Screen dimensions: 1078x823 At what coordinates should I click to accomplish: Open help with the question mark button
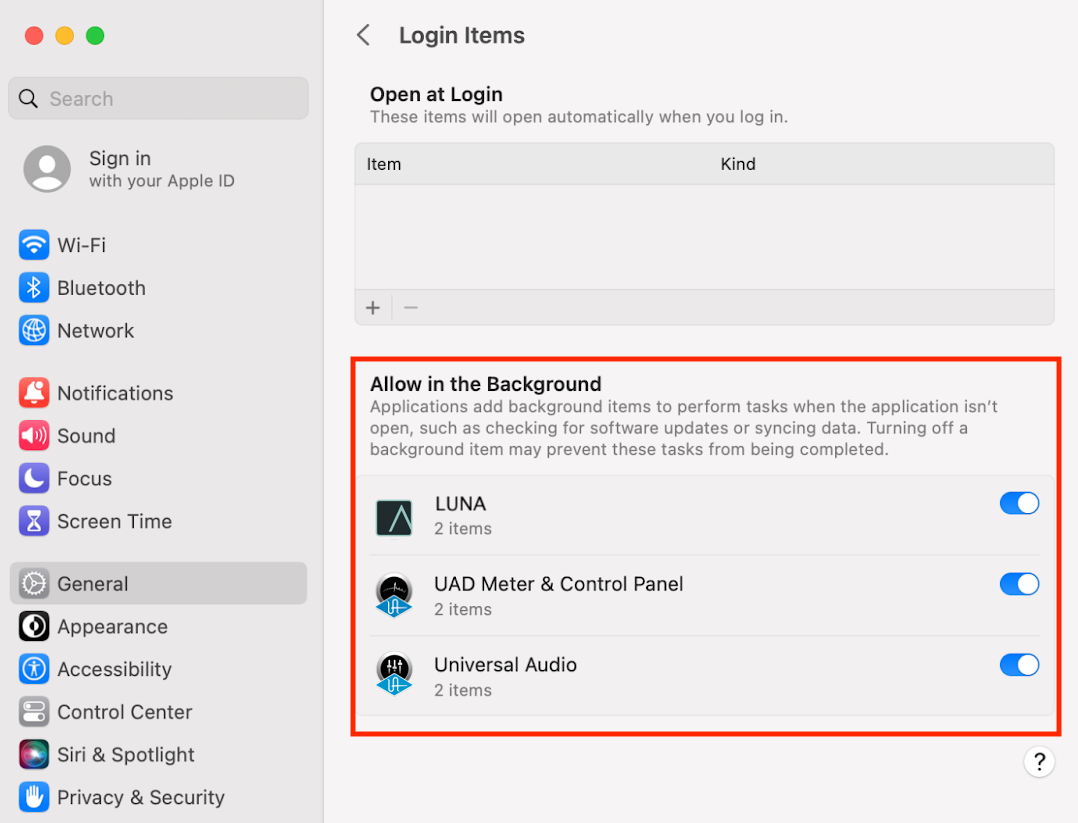[x=1039, y=761]
